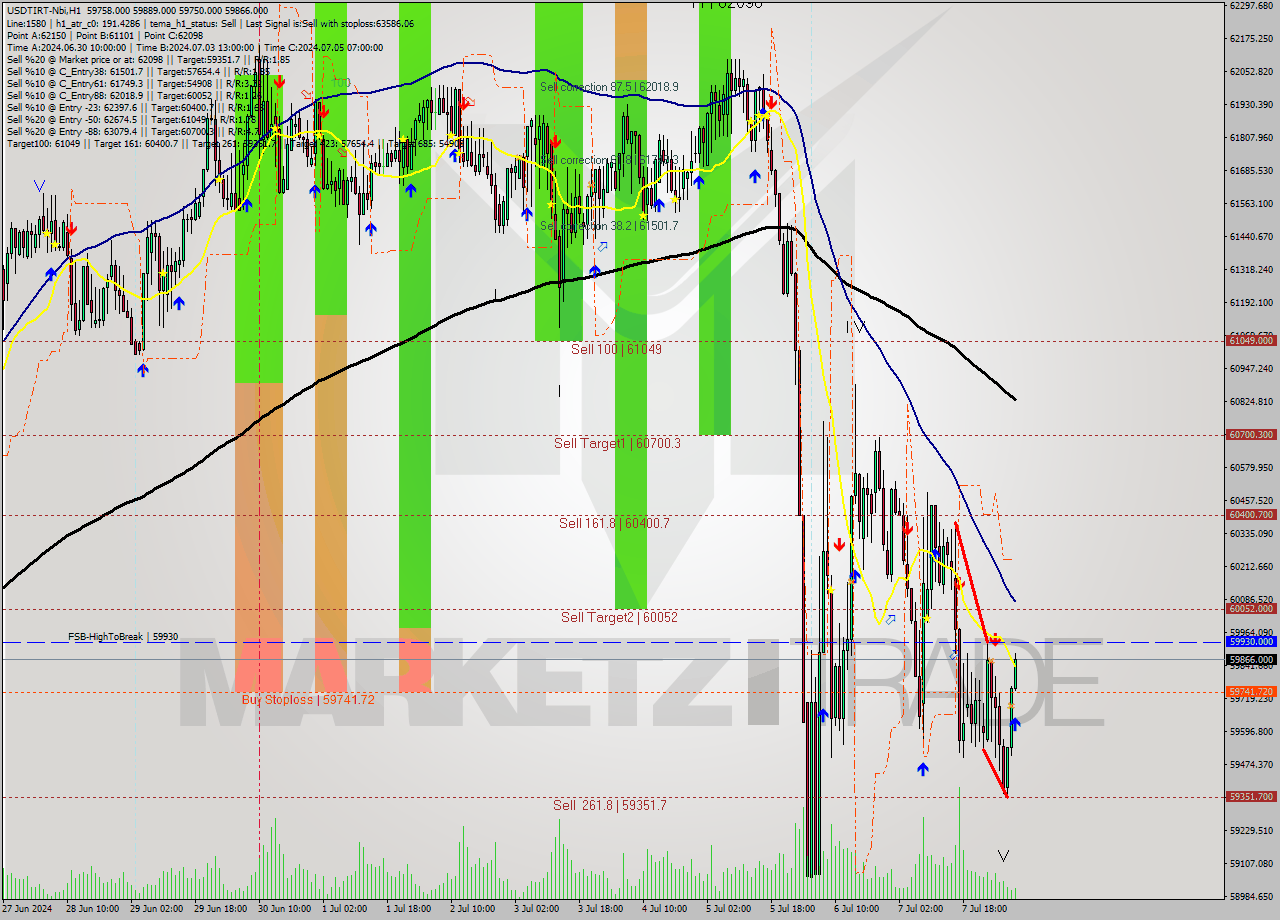Click the 60700.300 price tag on axis
Image resolution: width=1280 pixels, height=920 pixels.
[1250, 434]
